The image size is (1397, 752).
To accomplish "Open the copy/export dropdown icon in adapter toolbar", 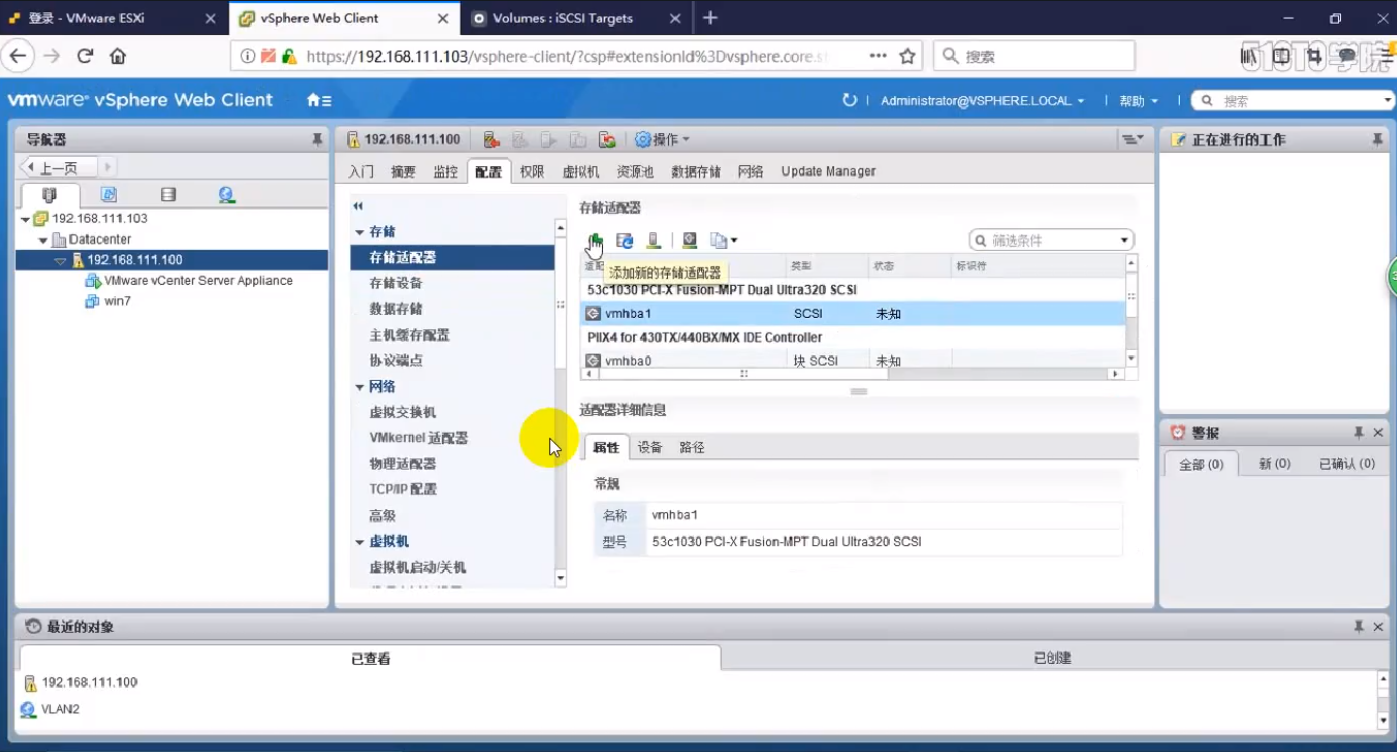I will pyautogui.click(x=723, y=240).
